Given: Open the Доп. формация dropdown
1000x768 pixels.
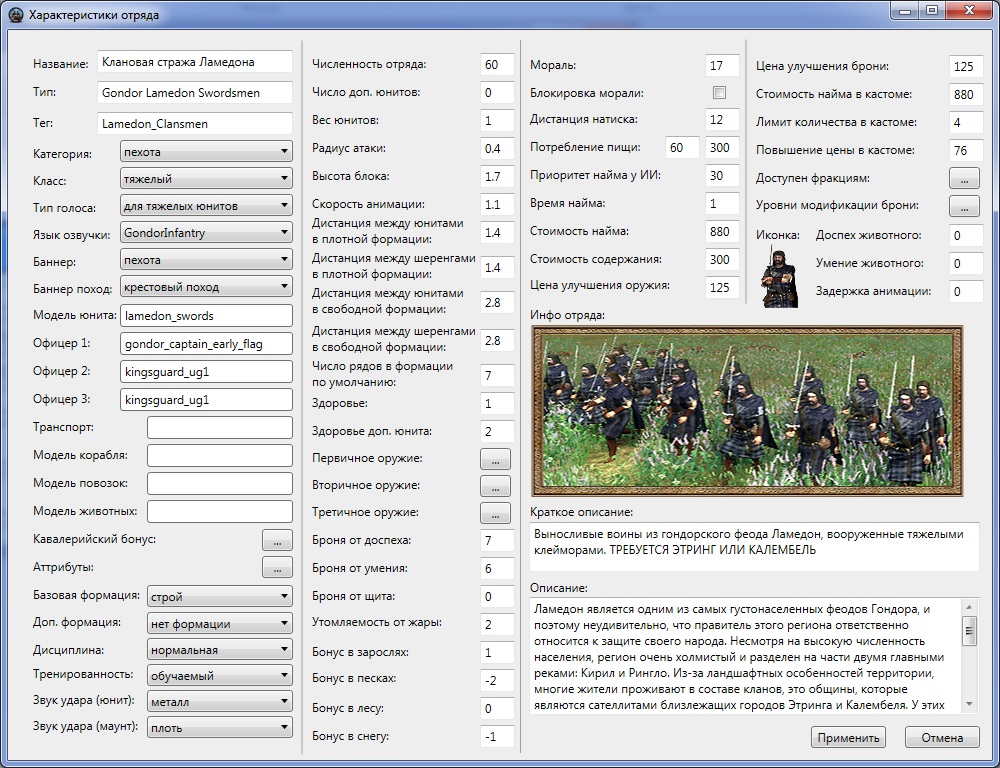Looking at the screenshot, I should pyautogui.click(x=219, y=623).
